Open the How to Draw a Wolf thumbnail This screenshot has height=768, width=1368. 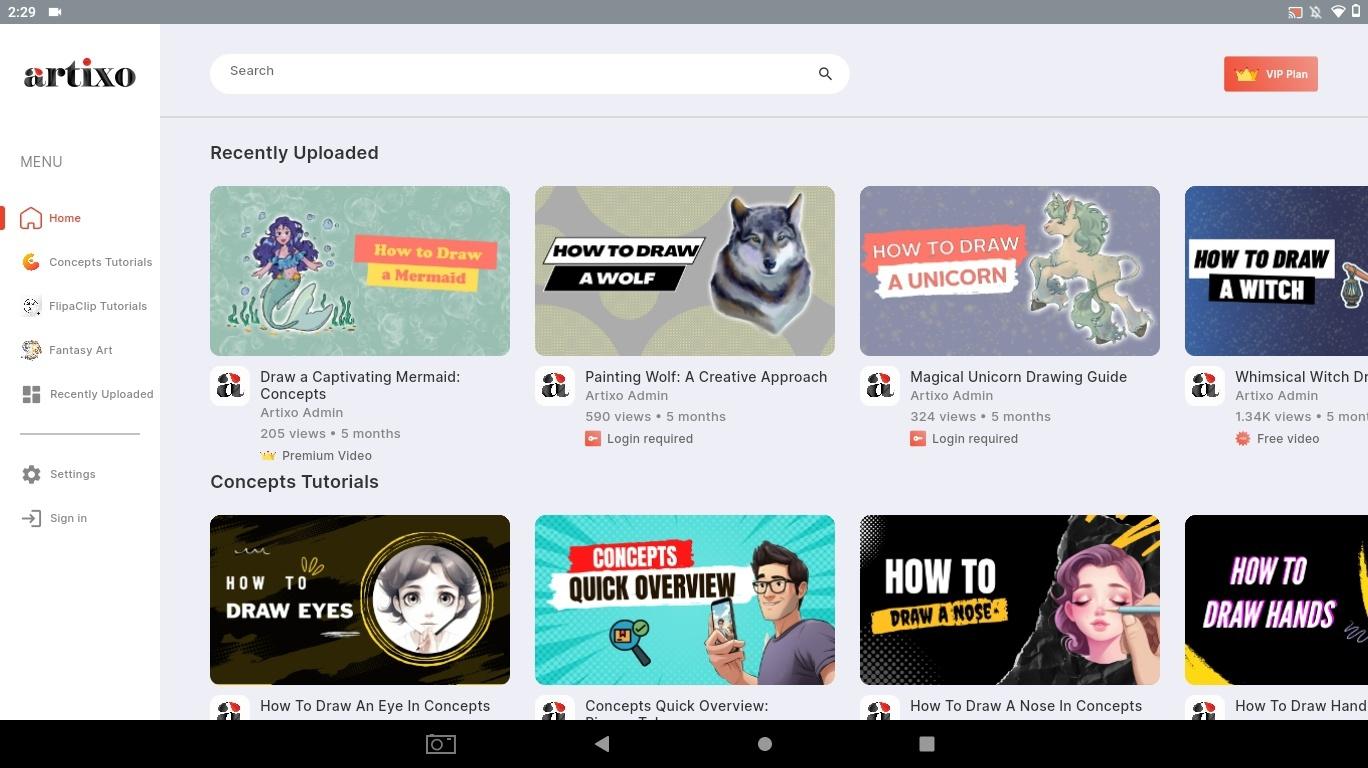click(x=685, y=271)
